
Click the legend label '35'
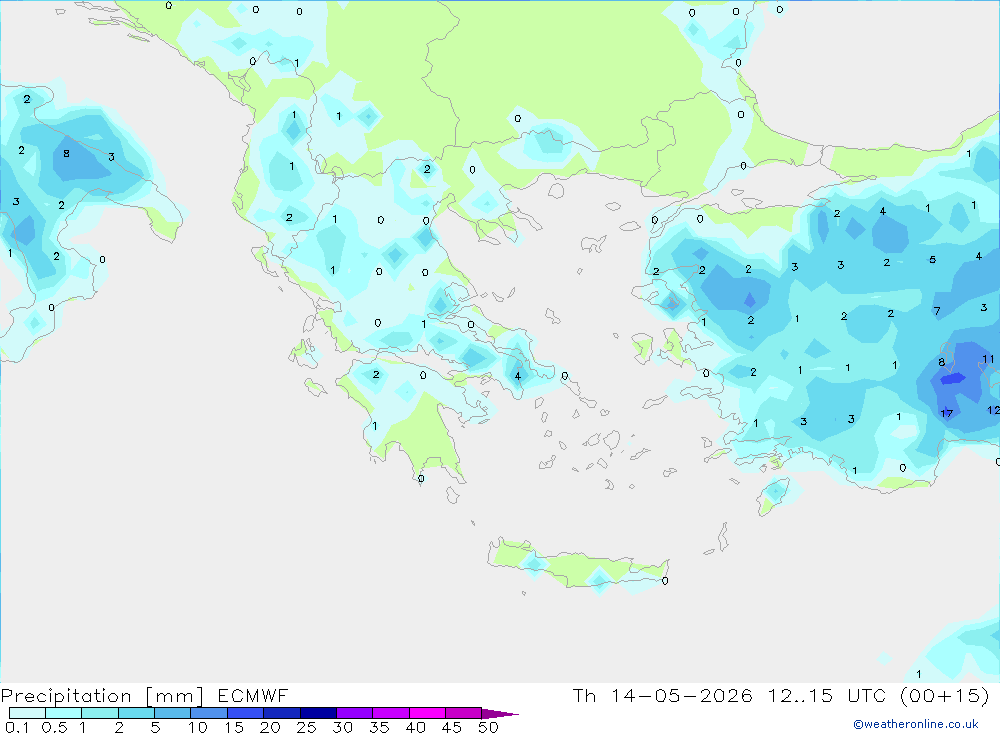[379, 727]
